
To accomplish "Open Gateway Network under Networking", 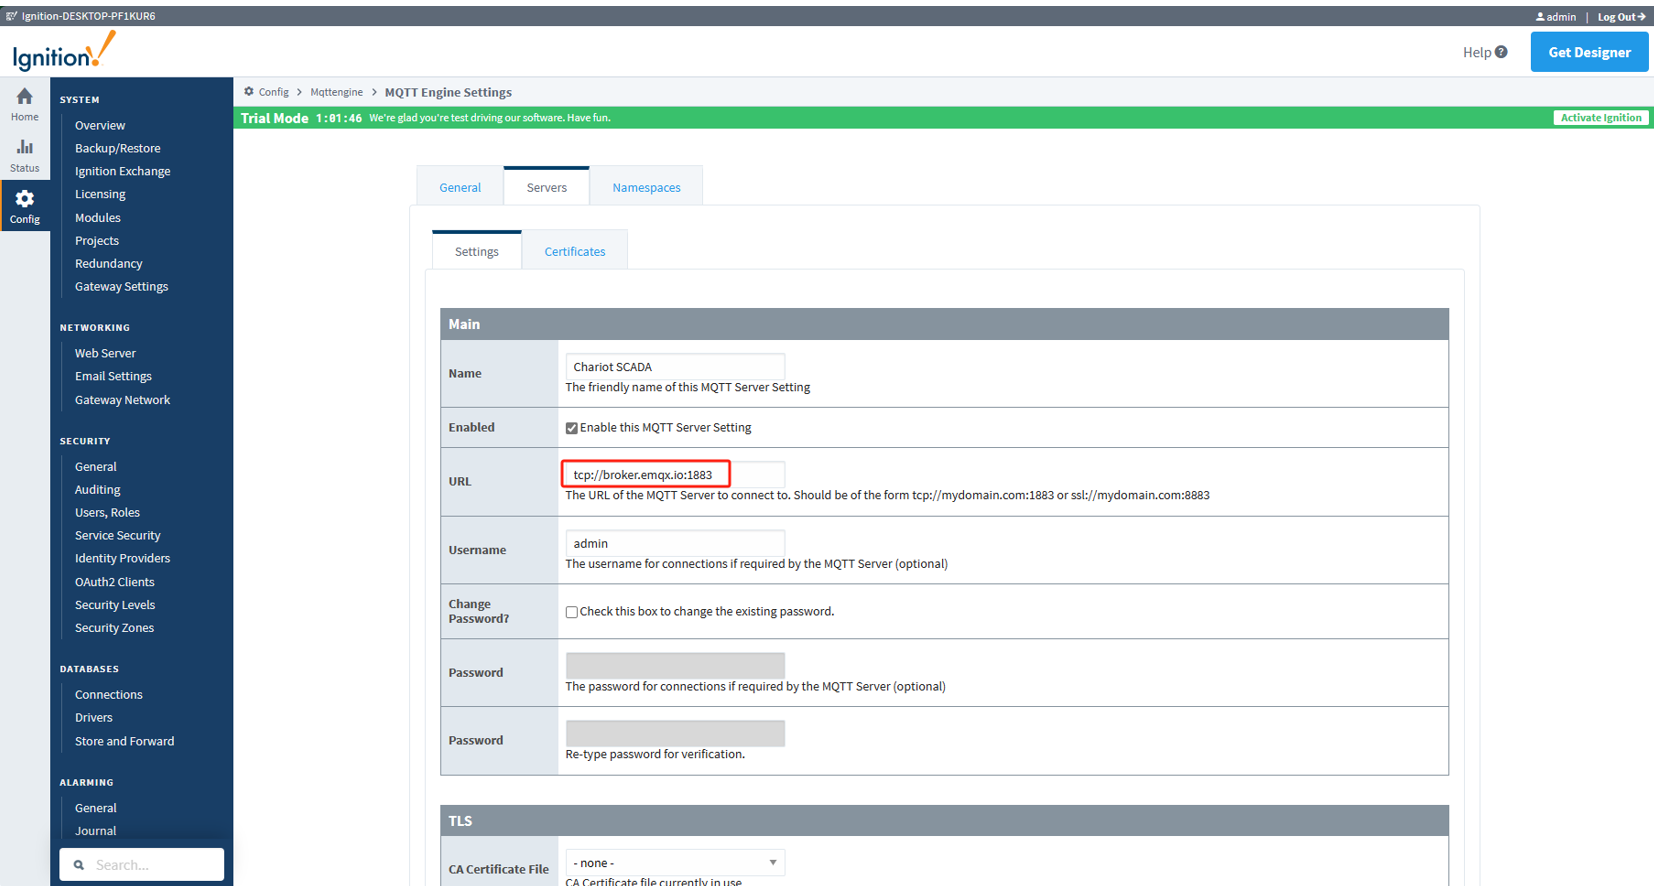I will tap(123, 400).
